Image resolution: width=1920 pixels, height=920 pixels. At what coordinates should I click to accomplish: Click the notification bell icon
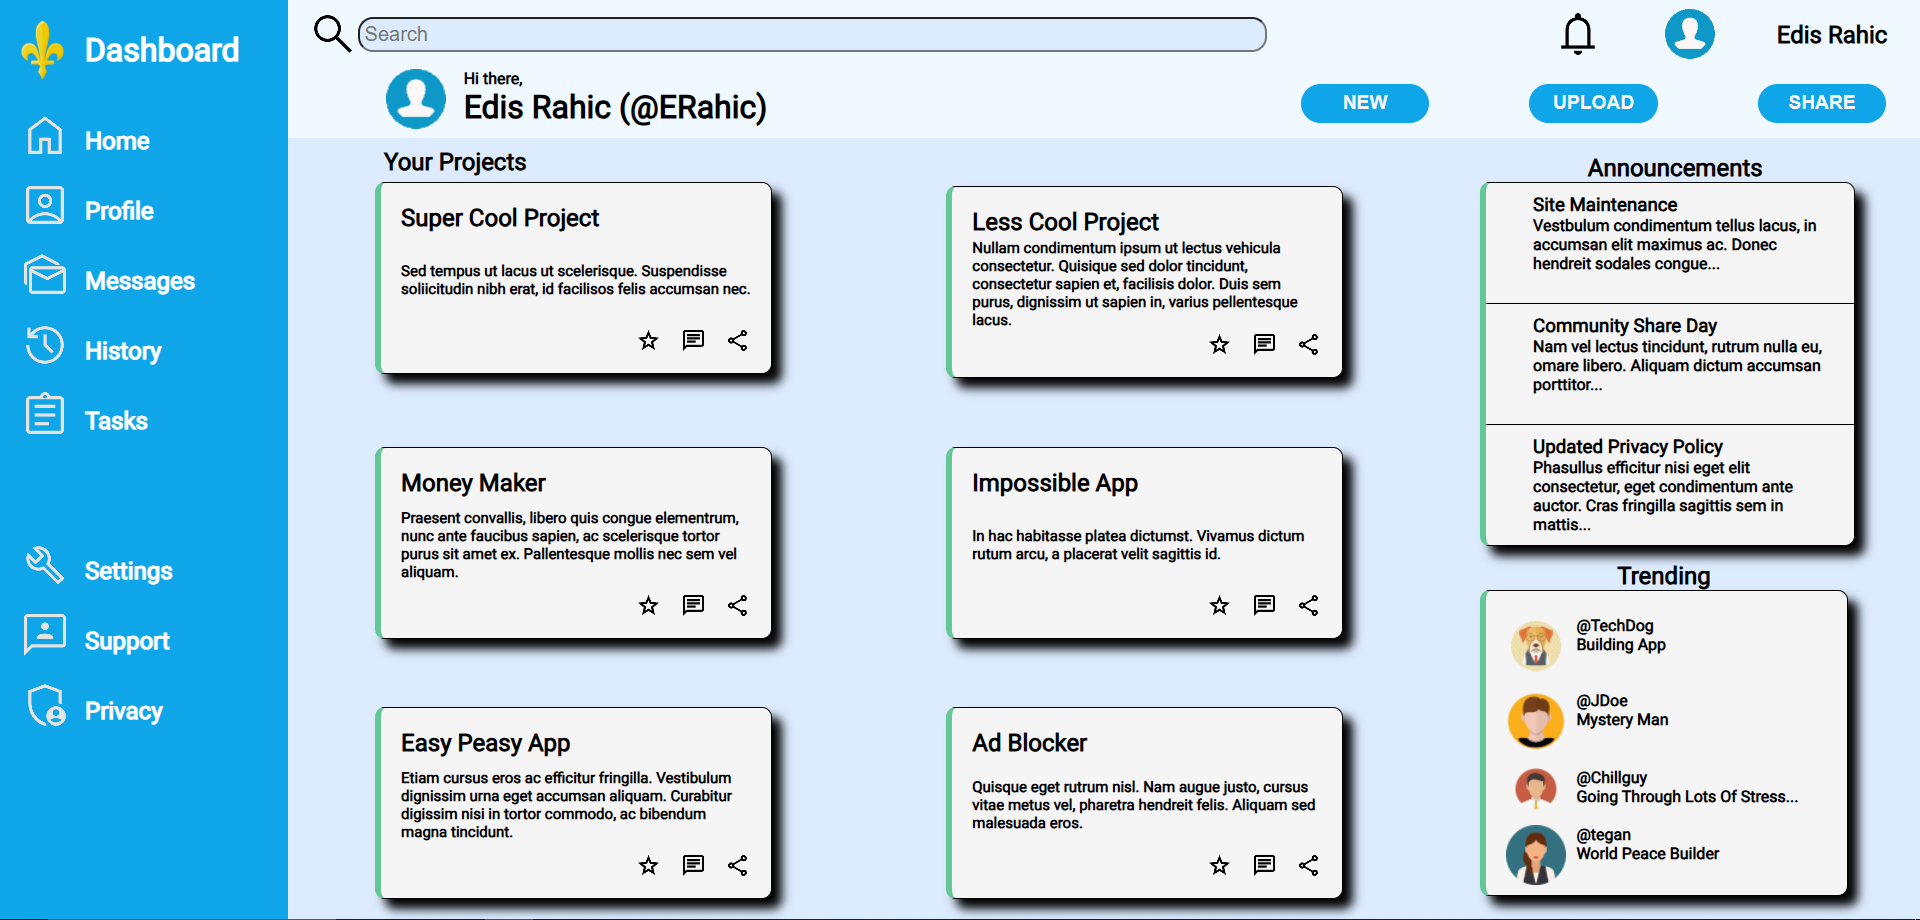coord(1577,35)
